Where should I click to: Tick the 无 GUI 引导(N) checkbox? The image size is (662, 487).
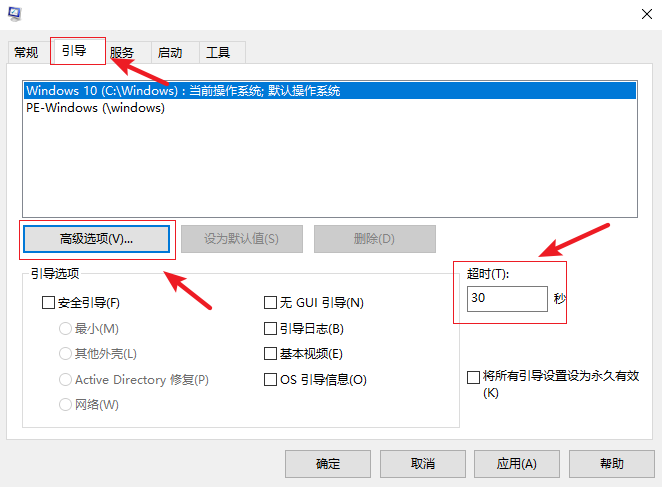[x=270, y=302]
